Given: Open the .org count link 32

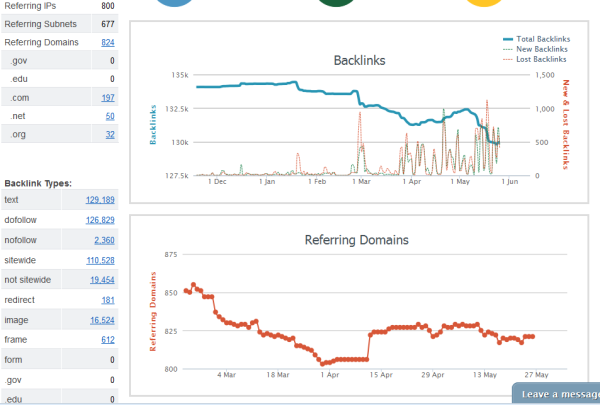Looking at the screenshot, I should click(x=110, y=134).
